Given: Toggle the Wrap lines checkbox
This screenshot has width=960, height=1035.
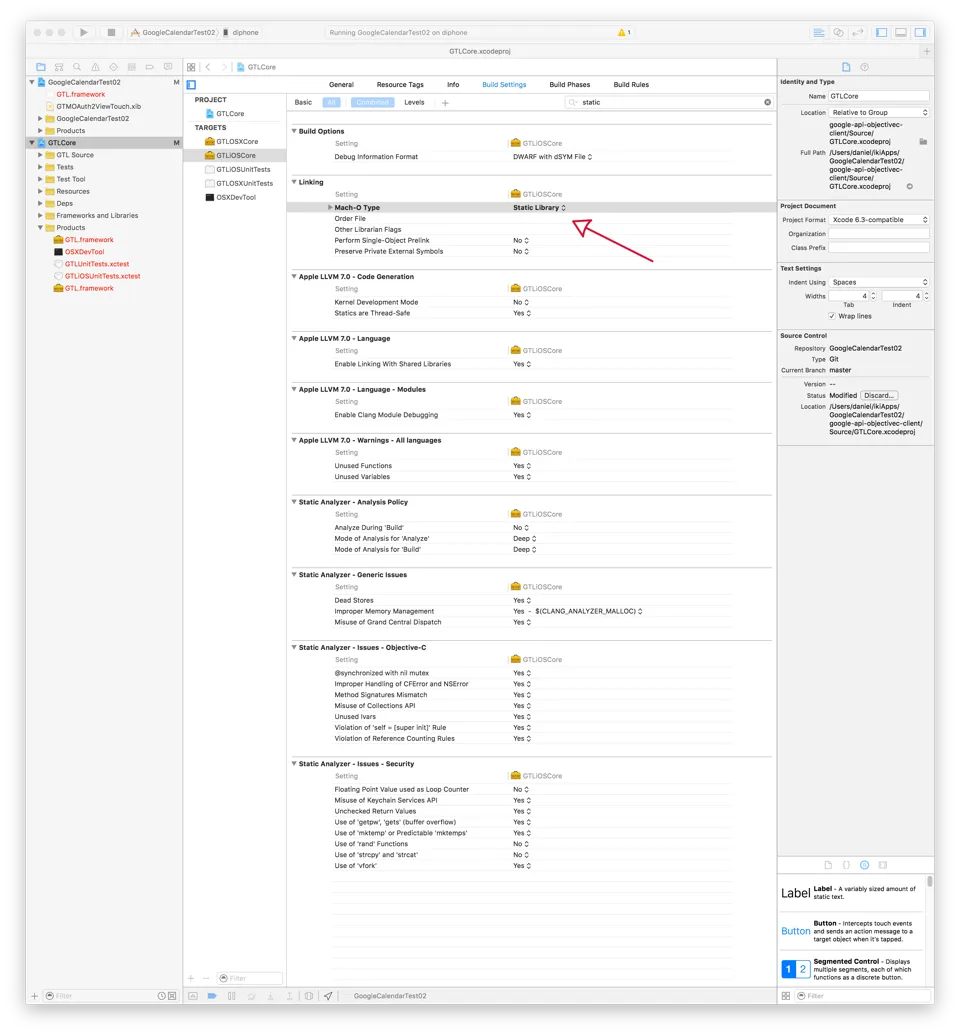Looking at the screenshot, I should point(832,316).
